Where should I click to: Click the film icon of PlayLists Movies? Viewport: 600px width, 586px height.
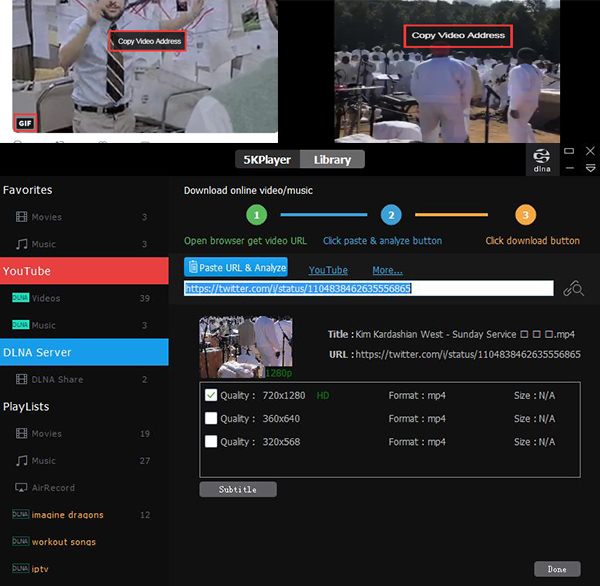[21, 433]
